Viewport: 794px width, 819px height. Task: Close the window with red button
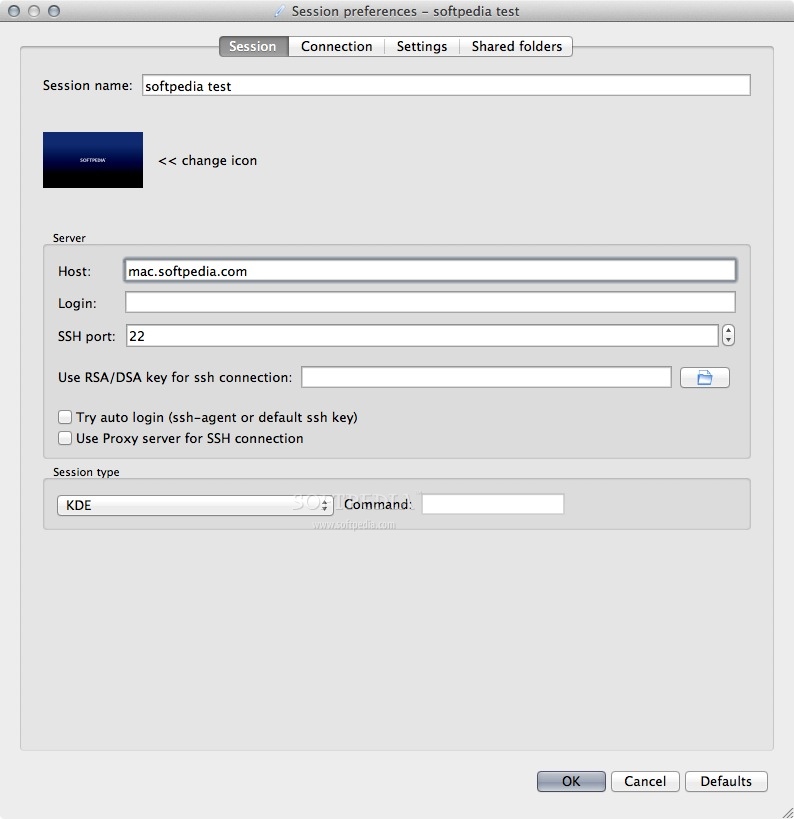[x=14, y=11]
